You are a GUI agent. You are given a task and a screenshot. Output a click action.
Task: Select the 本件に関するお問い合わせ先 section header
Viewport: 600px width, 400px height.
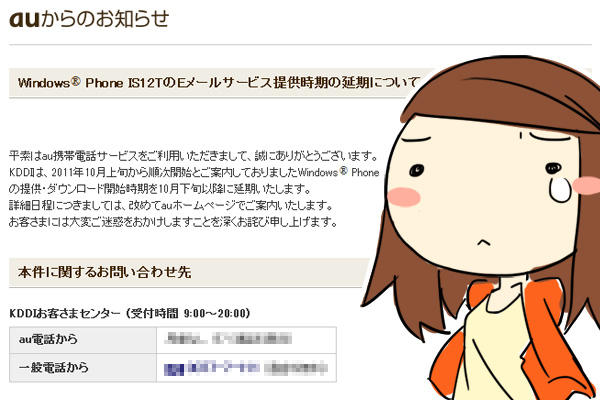click(188, 273)
